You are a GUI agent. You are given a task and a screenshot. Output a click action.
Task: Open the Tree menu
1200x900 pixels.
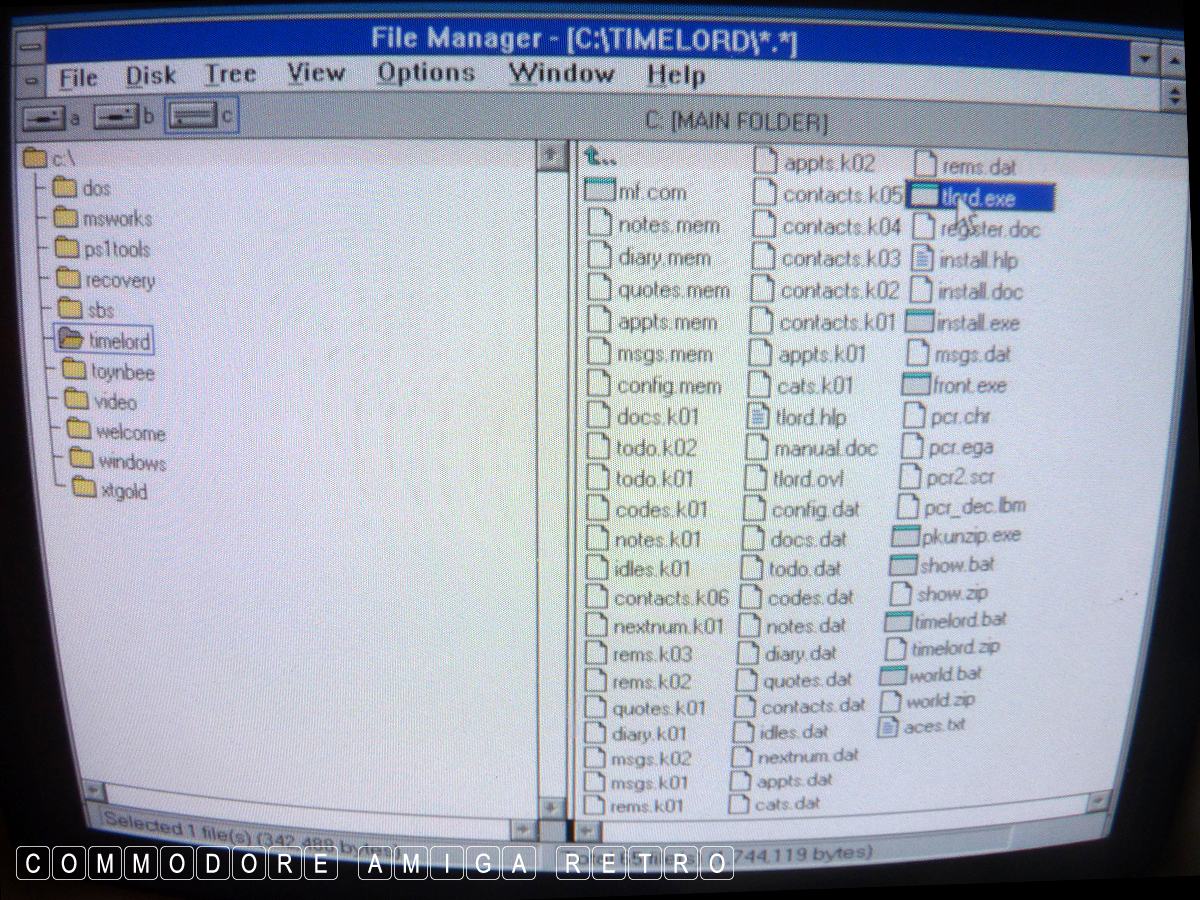click(x=230, y=75)
